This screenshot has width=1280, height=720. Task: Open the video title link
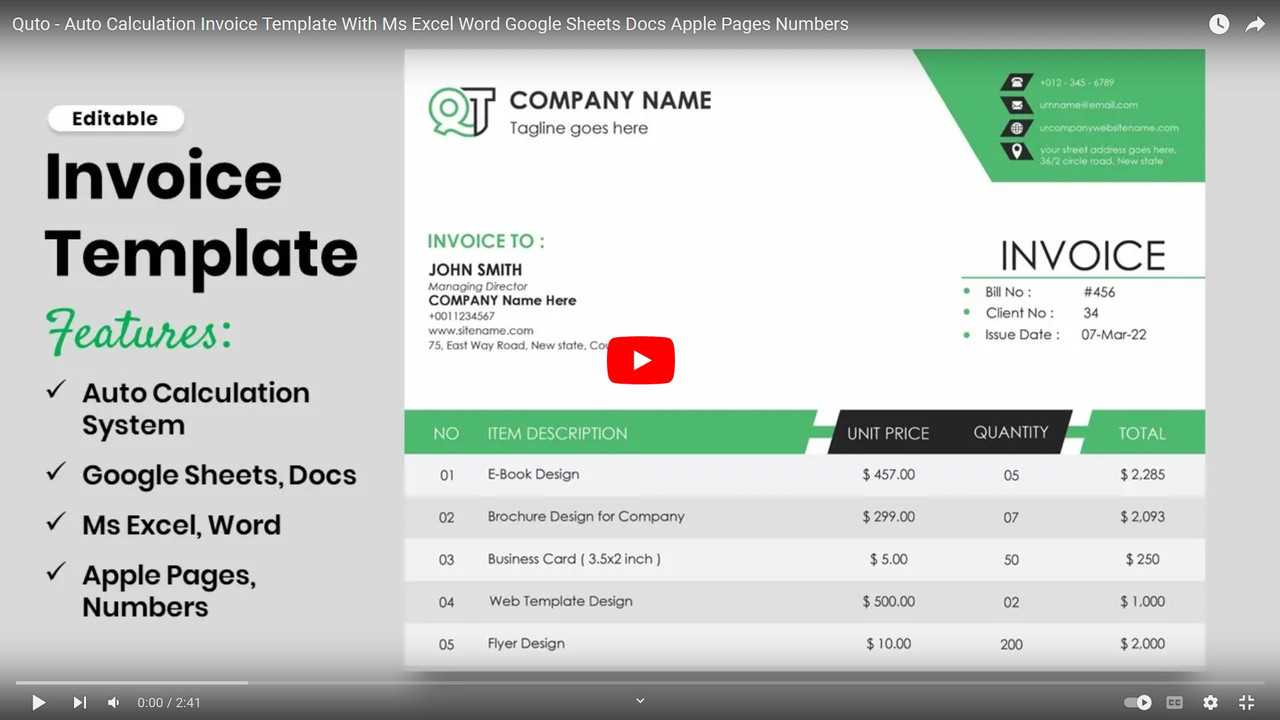tap(430, 24)
